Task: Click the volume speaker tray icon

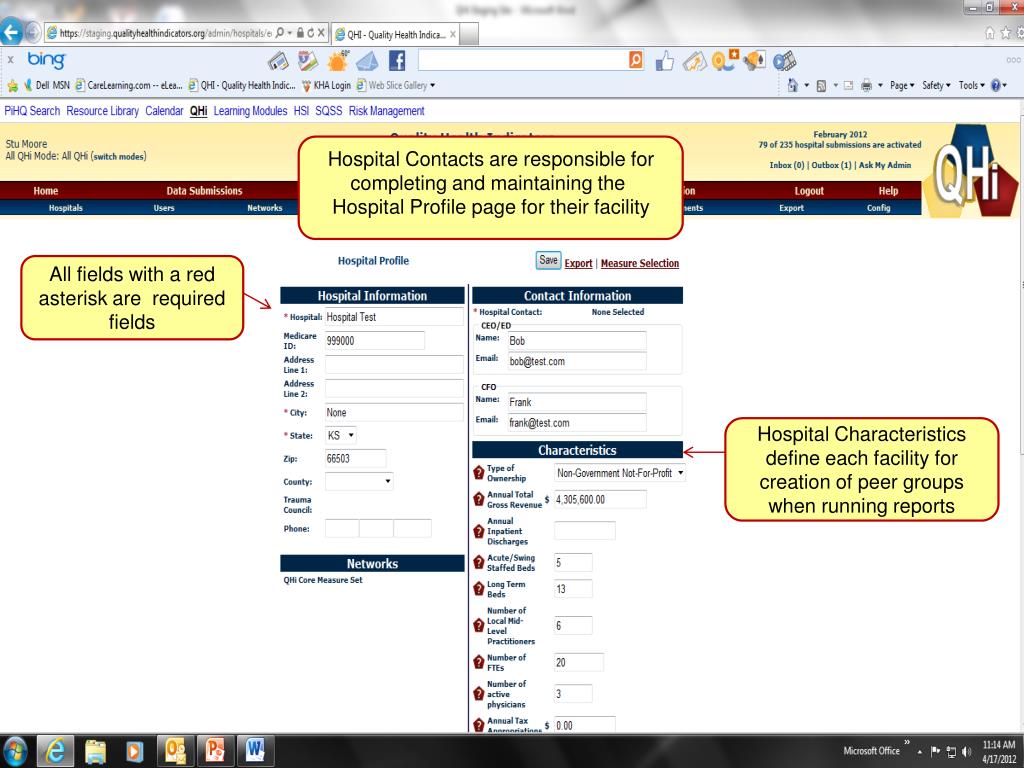Action: click(967, 751)
